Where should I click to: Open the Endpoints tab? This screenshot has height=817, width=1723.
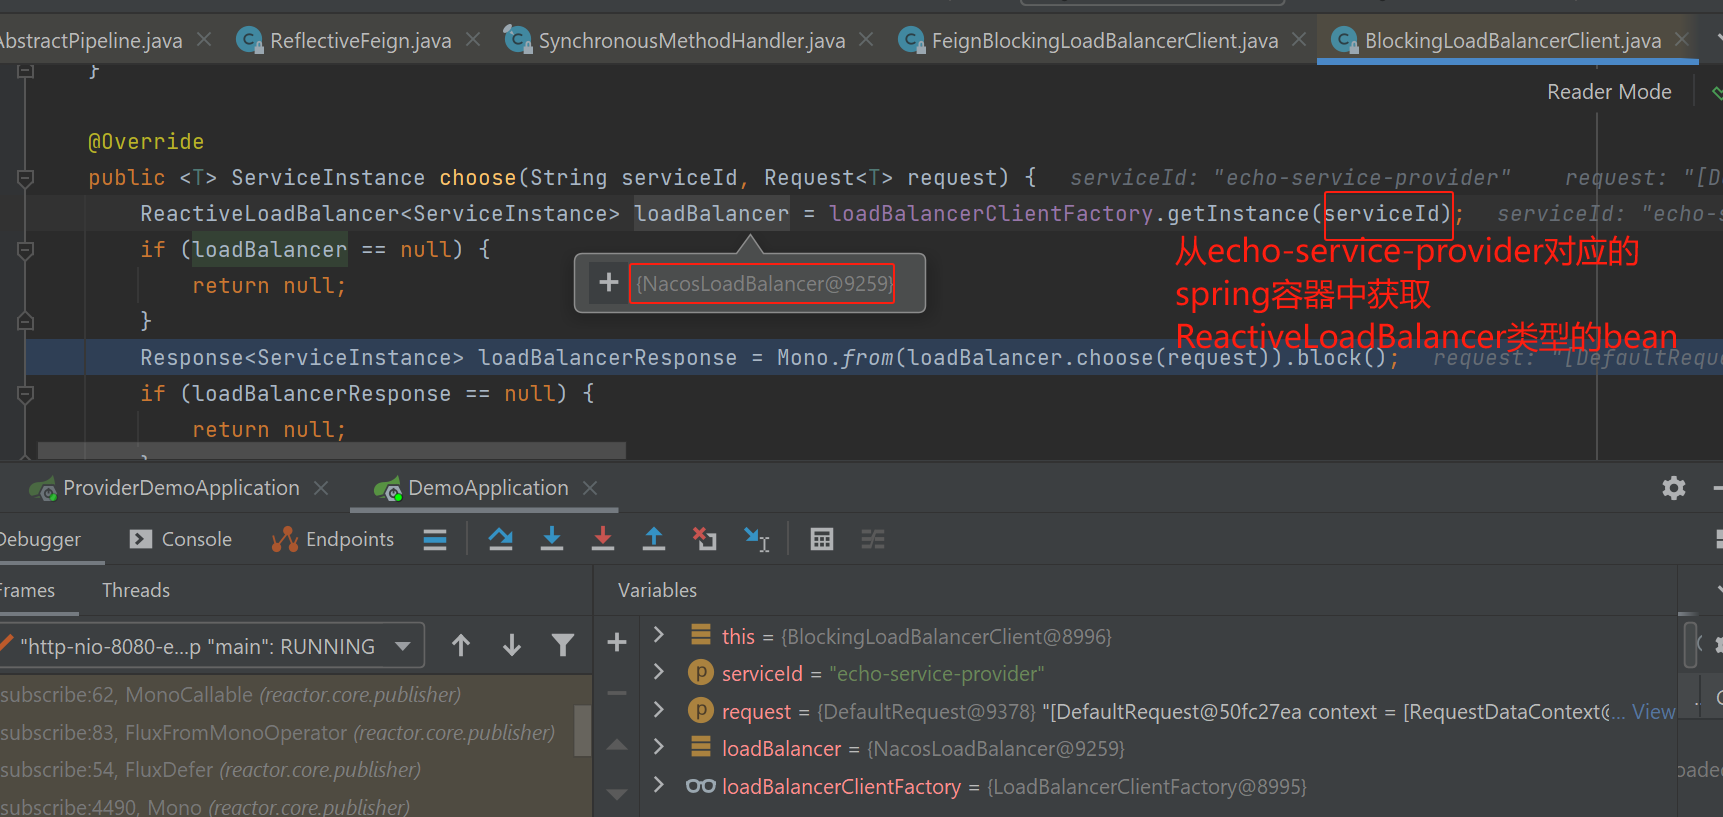[x=332, y=540]
